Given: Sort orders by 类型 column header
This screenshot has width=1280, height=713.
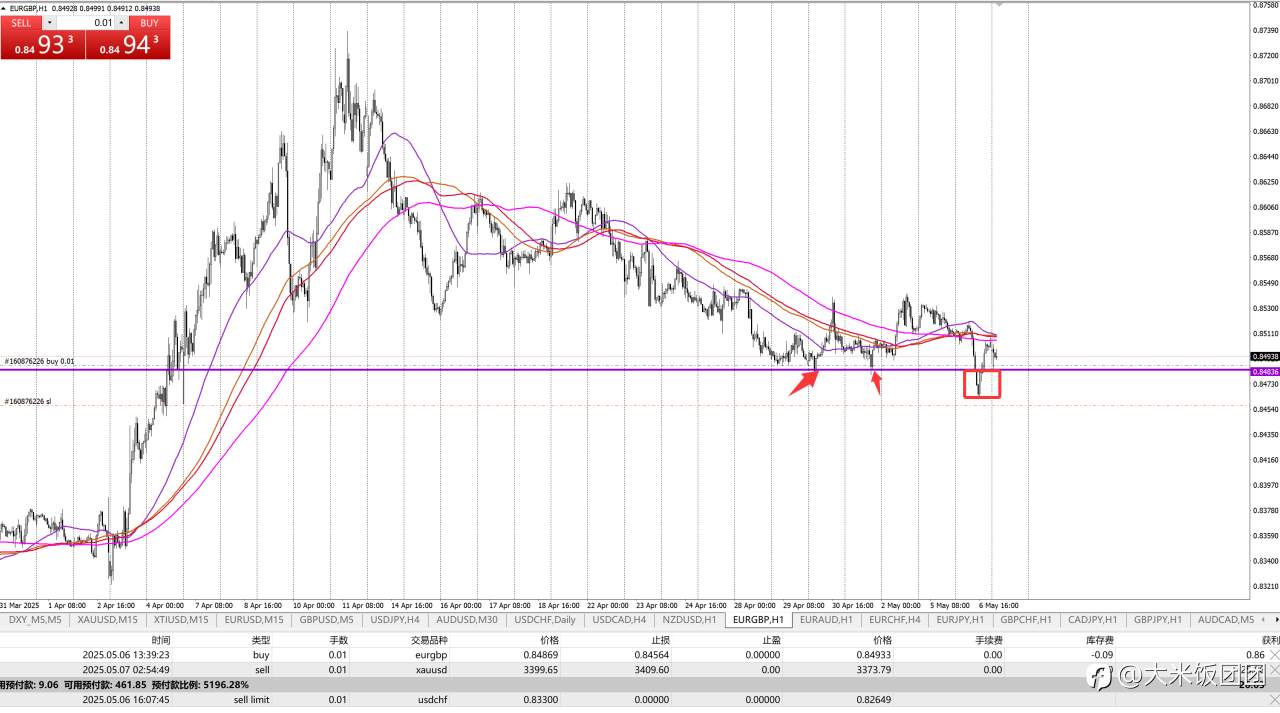Looking at the screenshot, I should (261, 640).
